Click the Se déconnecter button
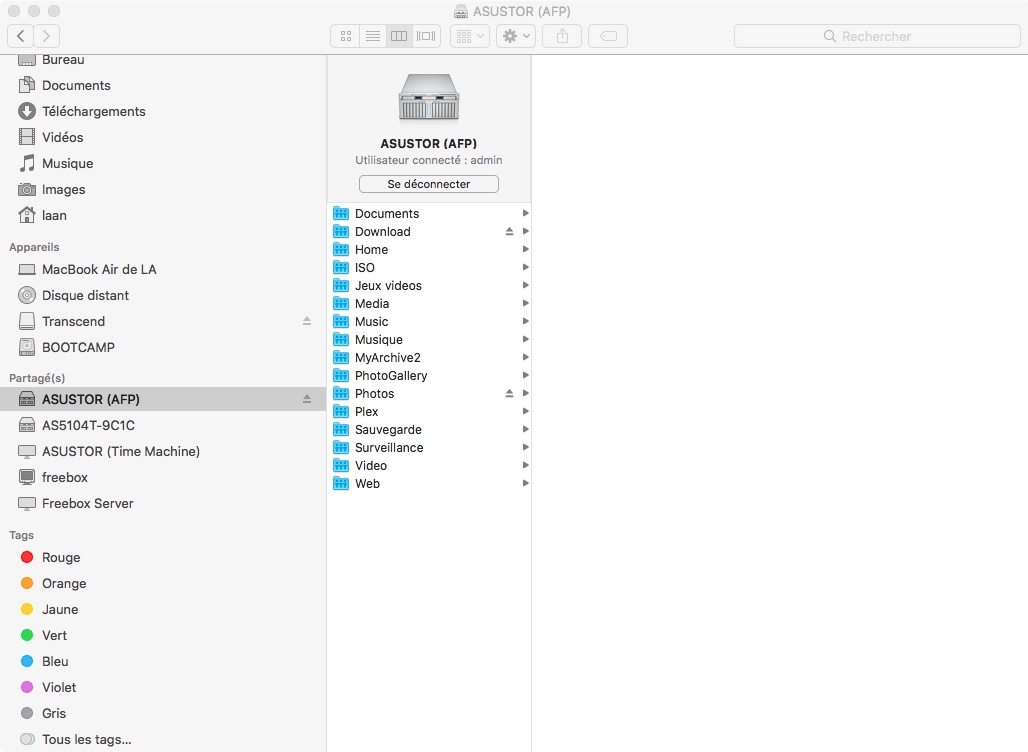 (429, 184)
